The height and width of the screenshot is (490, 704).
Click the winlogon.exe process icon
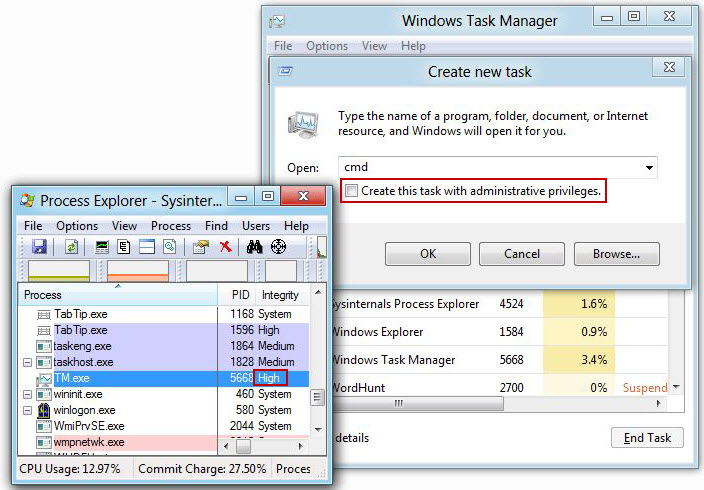(44, 410)
